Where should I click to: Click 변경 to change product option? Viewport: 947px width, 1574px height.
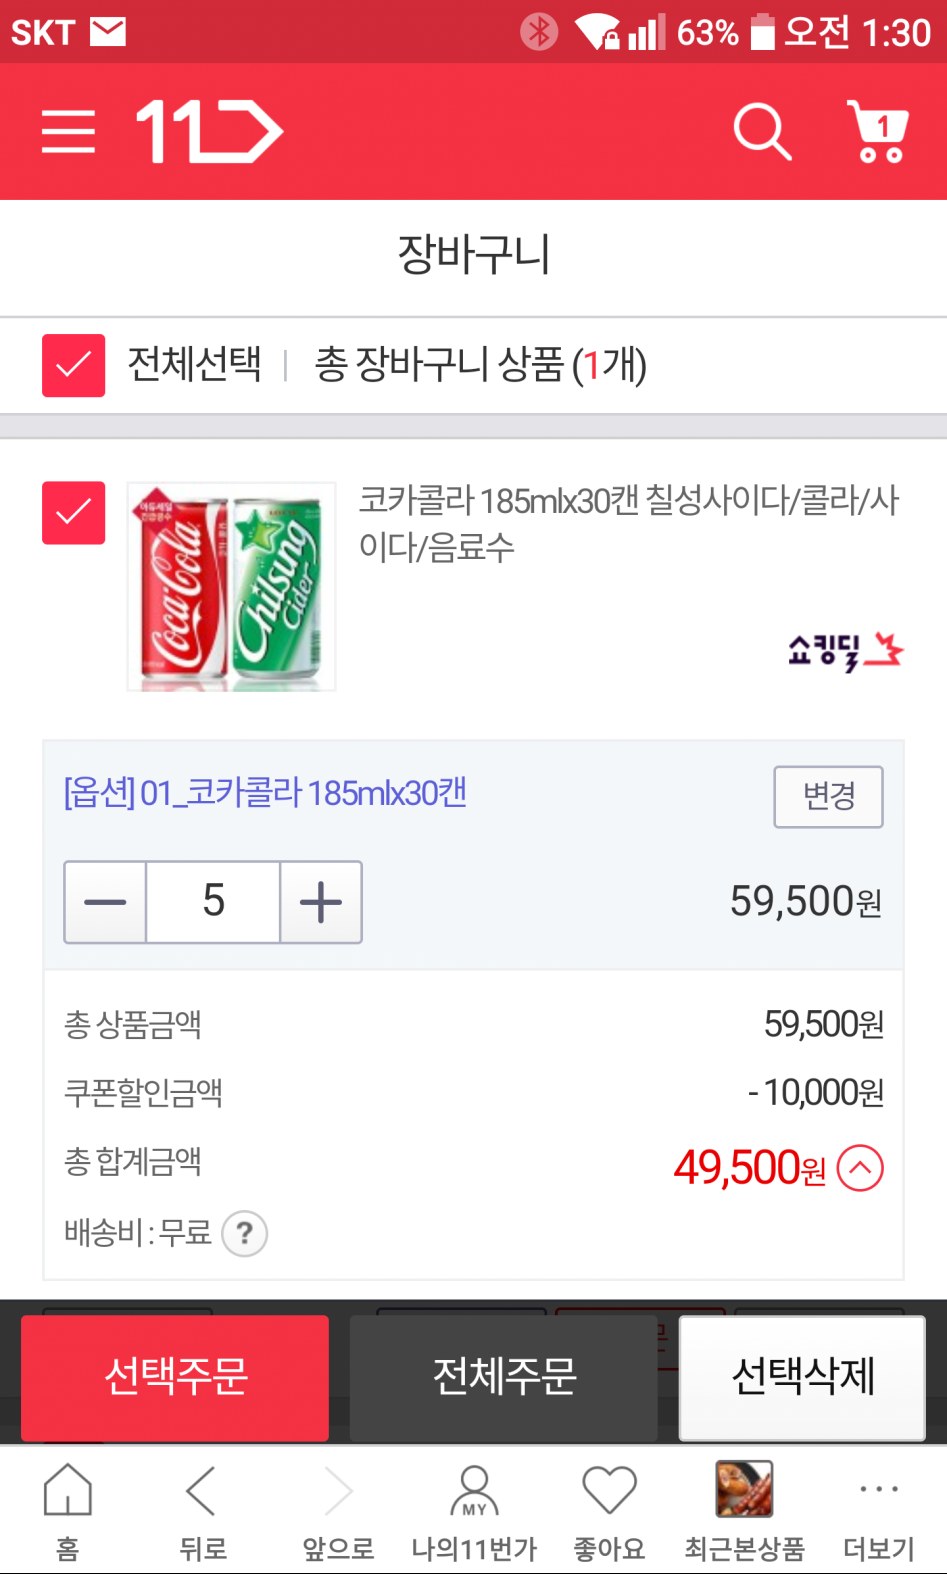[x=828, y=797]
